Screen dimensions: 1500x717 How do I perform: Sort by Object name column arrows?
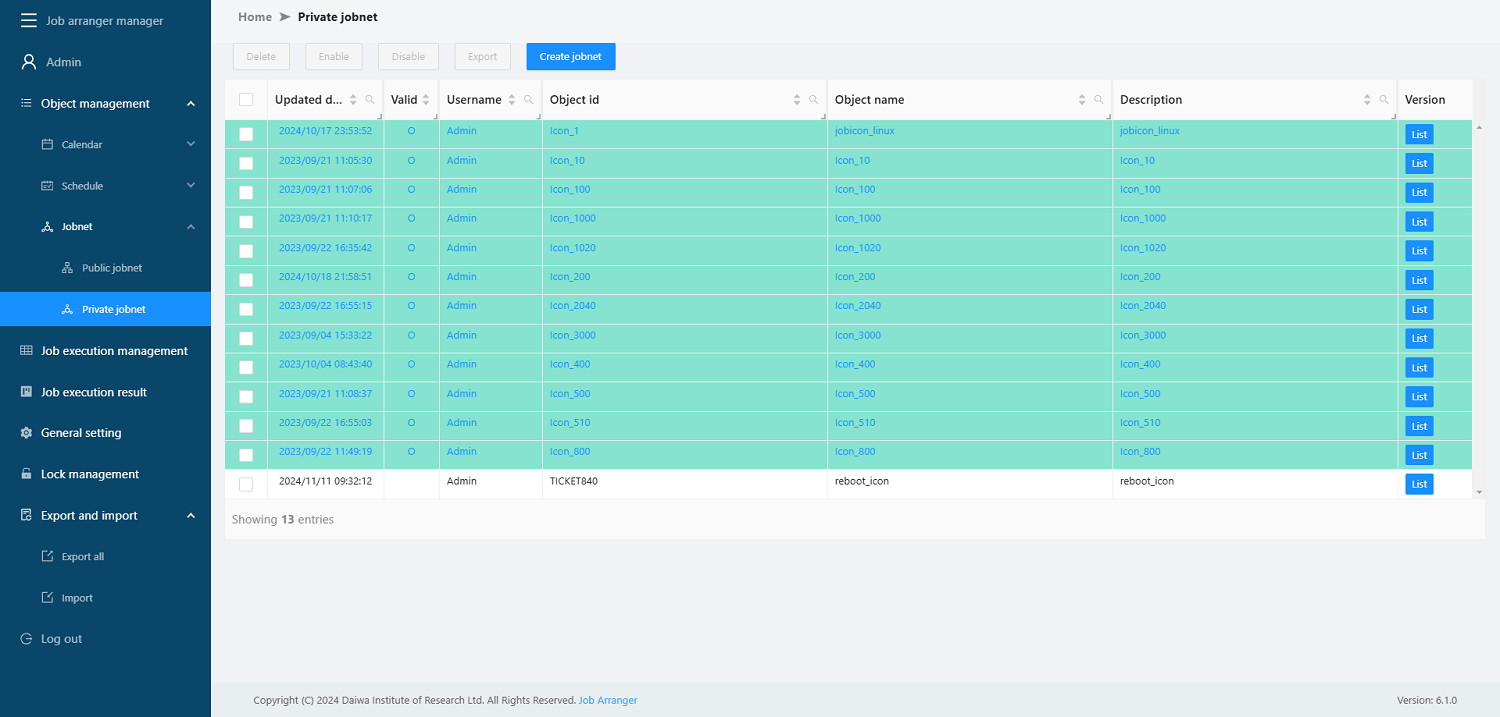click(1082, 100)
